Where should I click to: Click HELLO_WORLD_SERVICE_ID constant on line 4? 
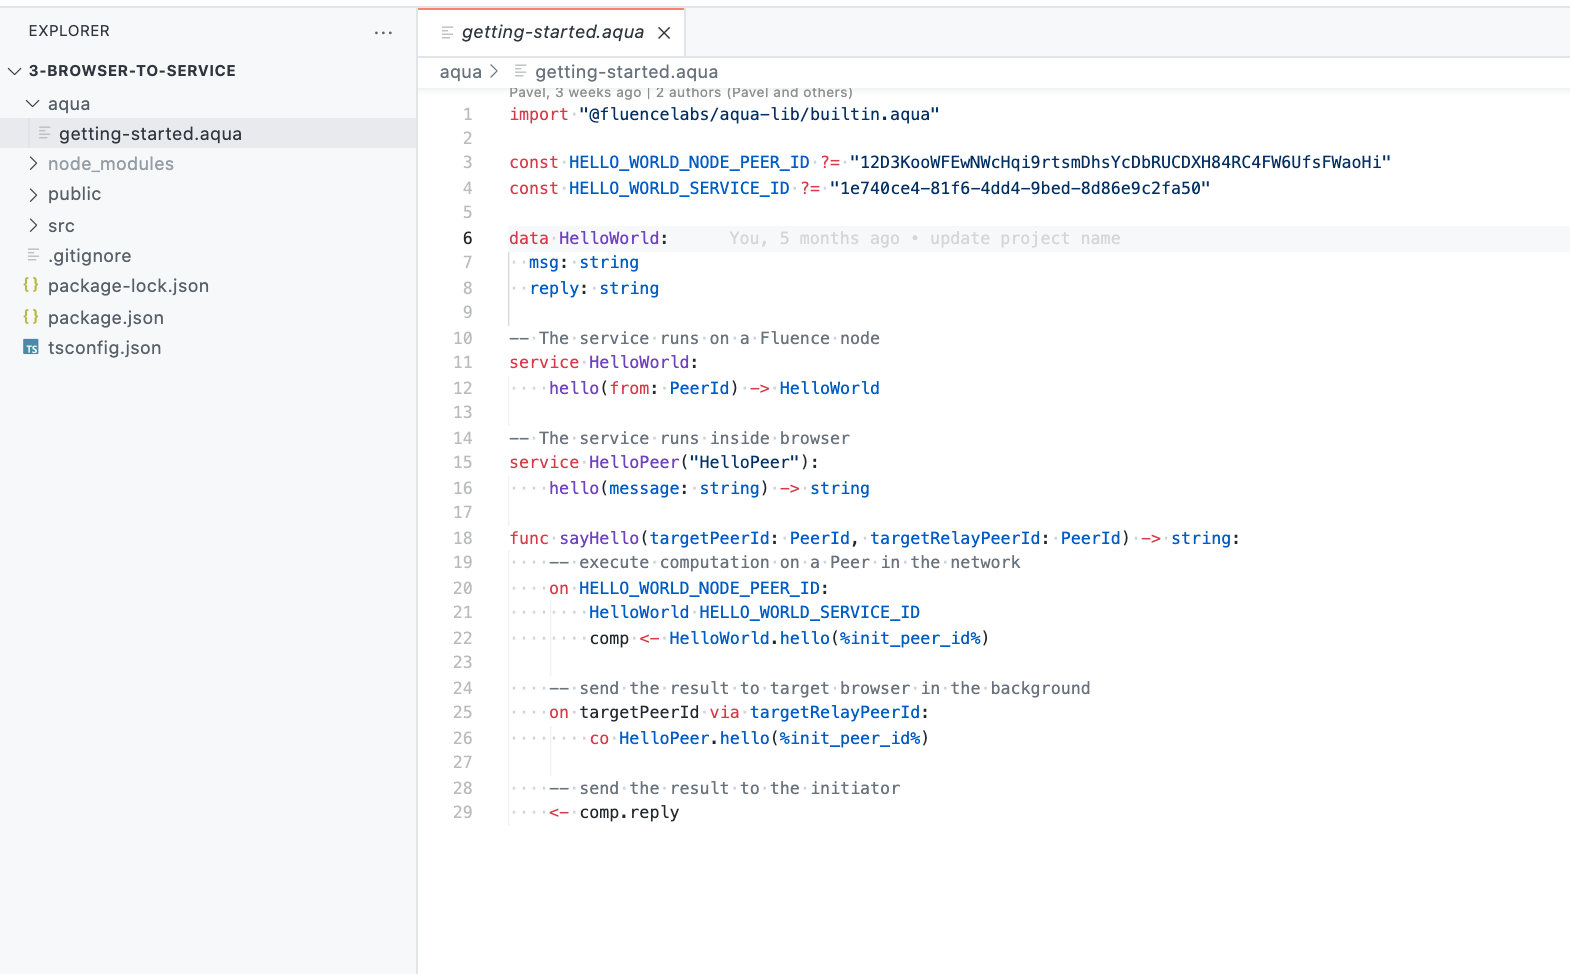[x=679, y=188]
